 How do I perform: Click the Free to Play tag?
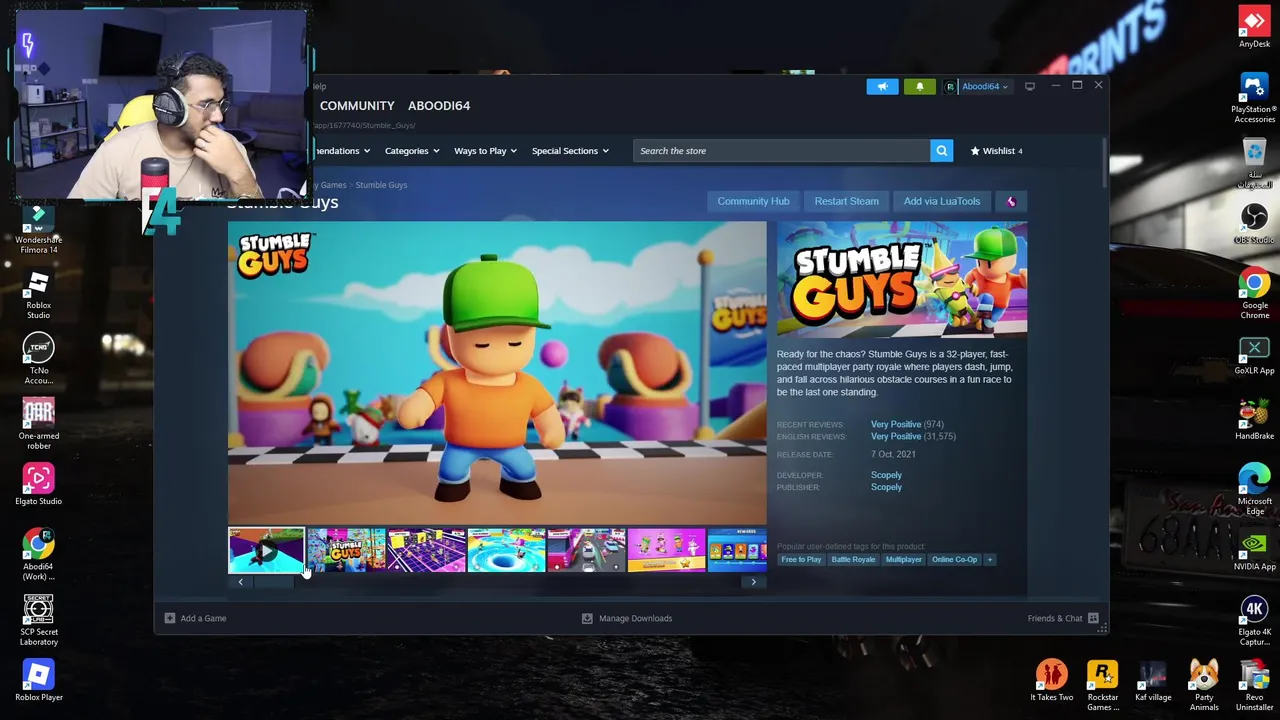pyautogui.click(x=801, y=560)
